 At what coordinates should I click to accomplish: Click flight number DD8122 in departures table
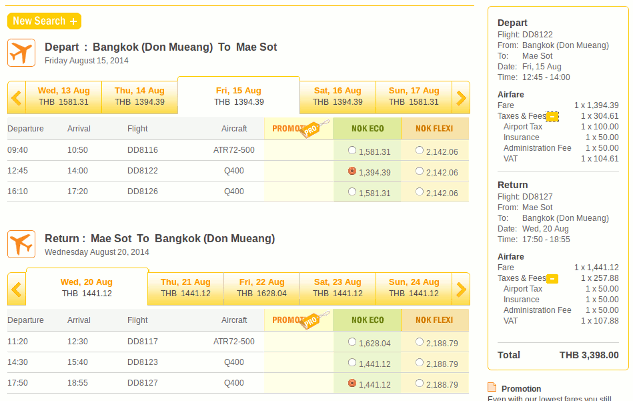pyautogui.click(x=143, y=171)
